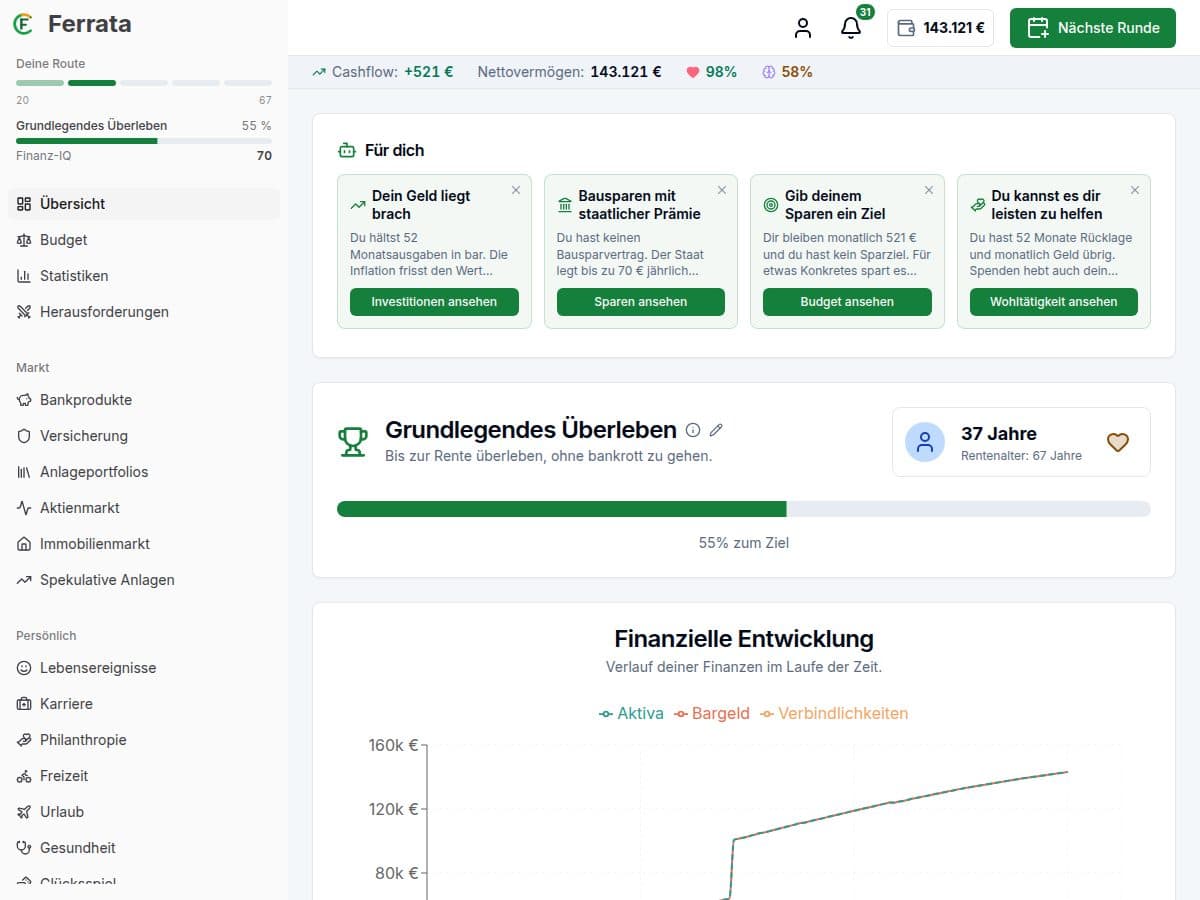Dismiss the 'Dein Geld liegt brach' card
Image resolution: width=1200 pixels, height=900 pixels.
(x=516, y=190)
